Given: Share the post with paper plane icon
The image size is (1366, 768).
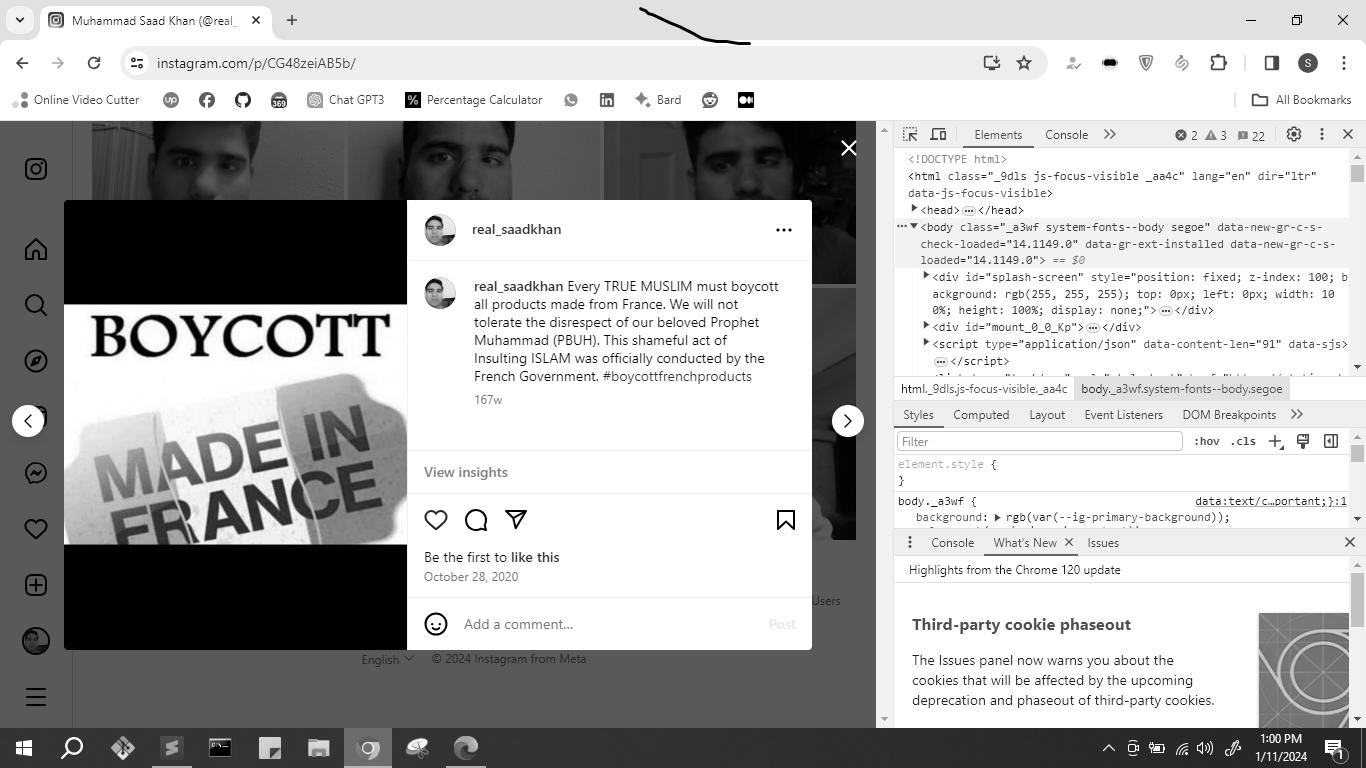Looking at the screenshot, I should pos(516,519).
